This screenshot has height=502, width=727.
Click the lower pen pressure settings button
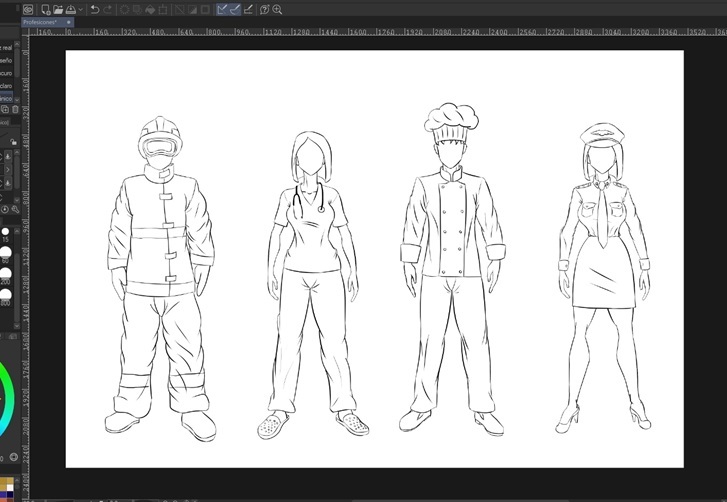[8, 184]
